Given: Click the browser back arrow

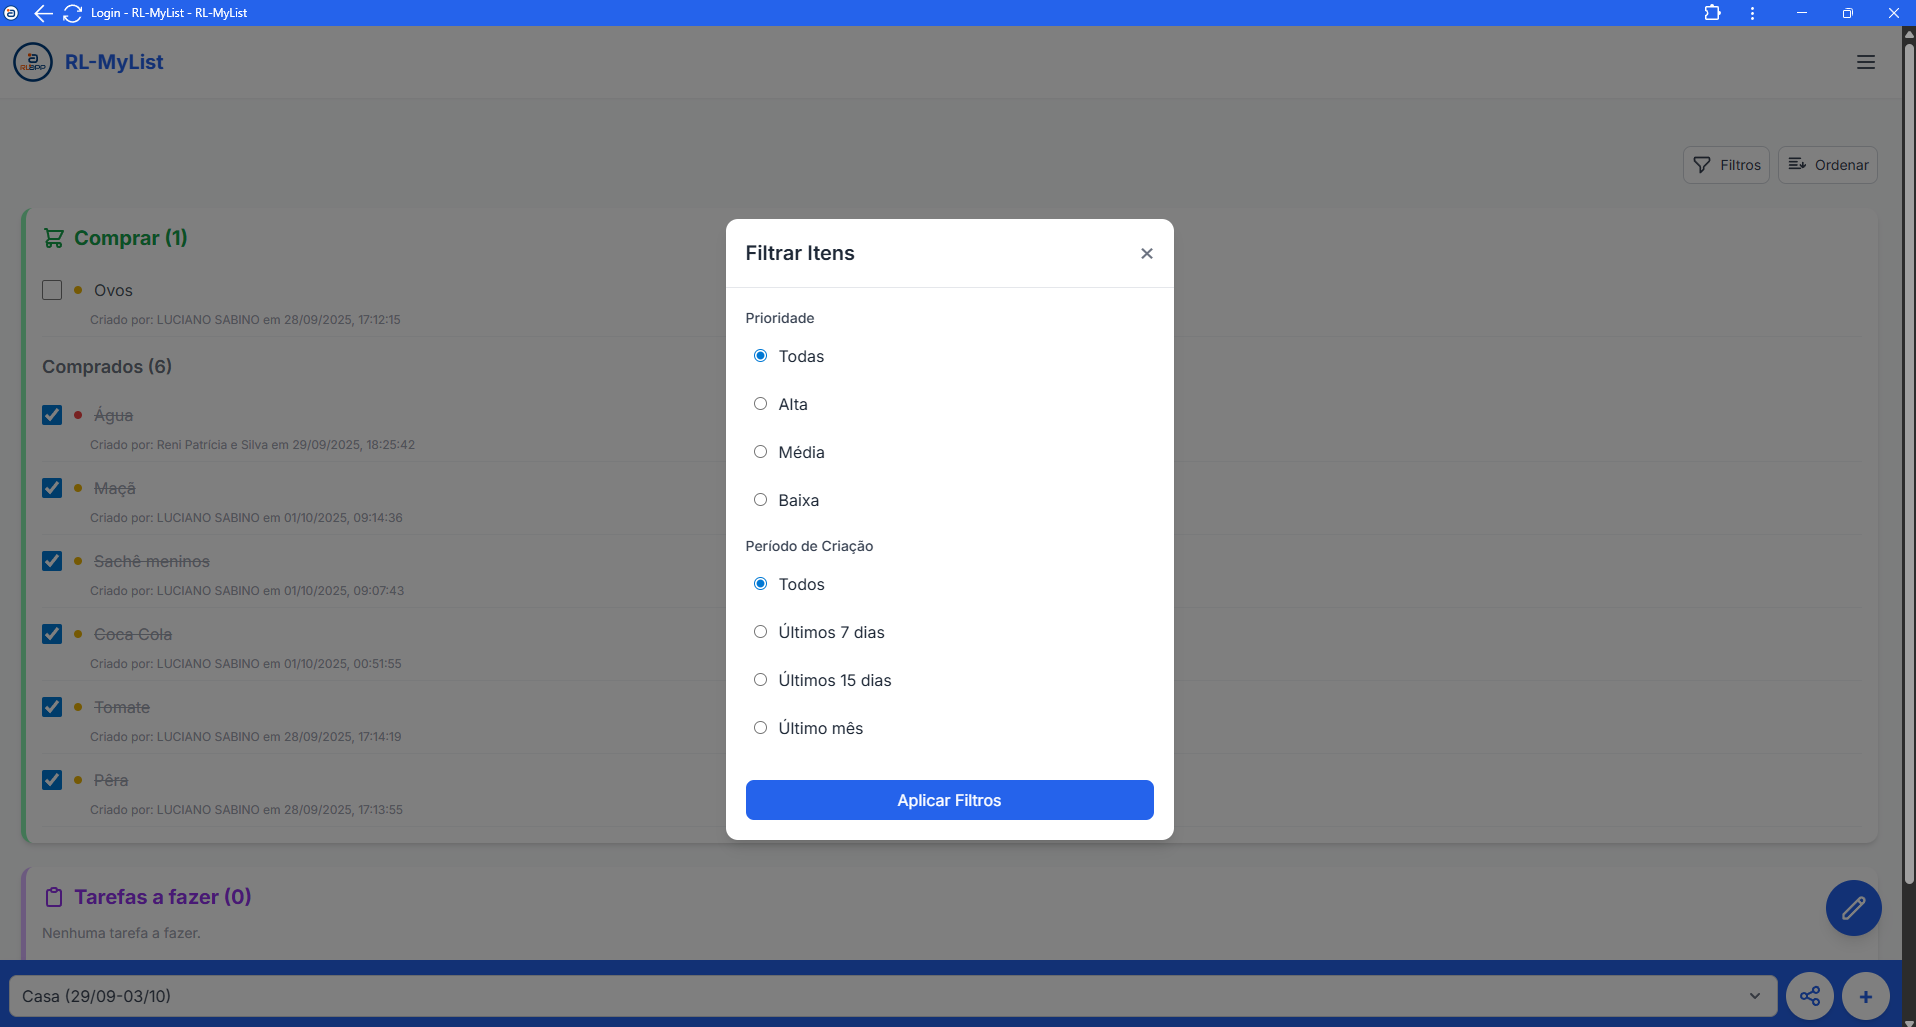Looking at the screenshot, I should 43,13.
